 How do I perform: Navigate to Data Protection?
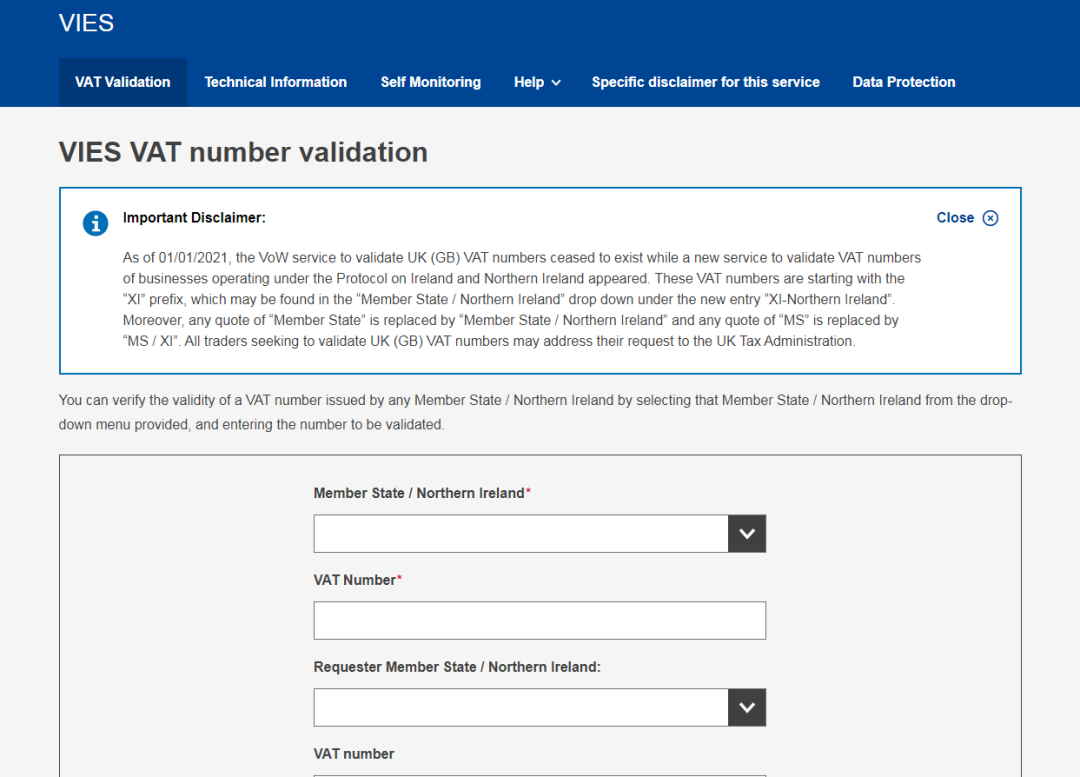pyautogui.click(x=903, y=82)
